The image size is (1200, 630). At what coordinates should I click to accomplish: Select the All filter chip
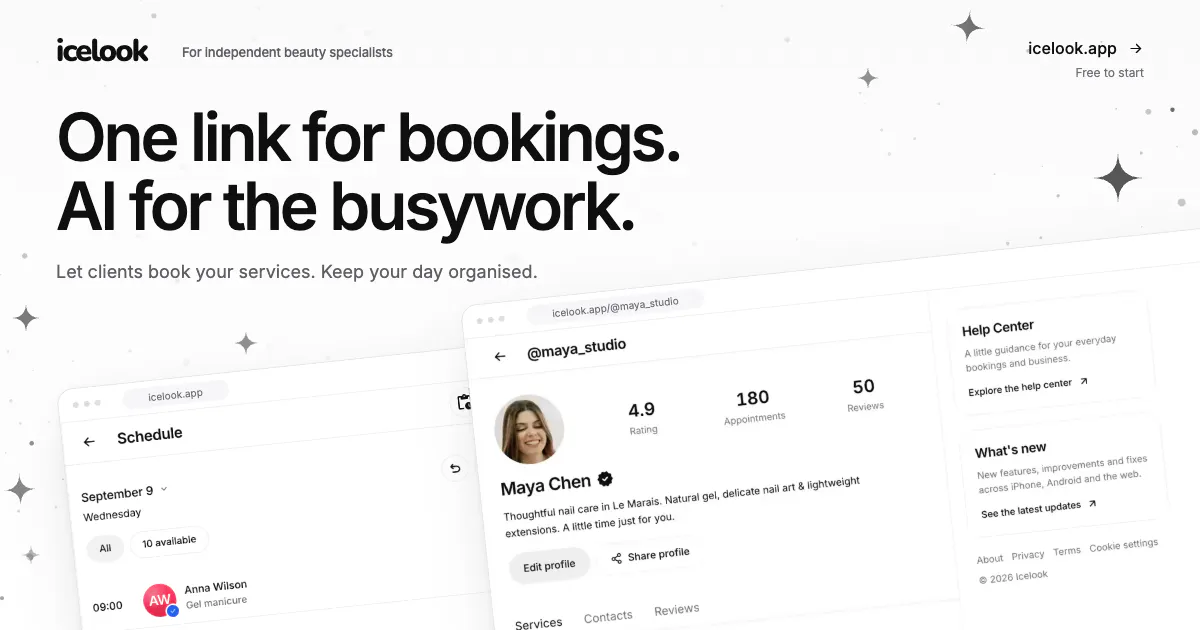pos(105,547)
